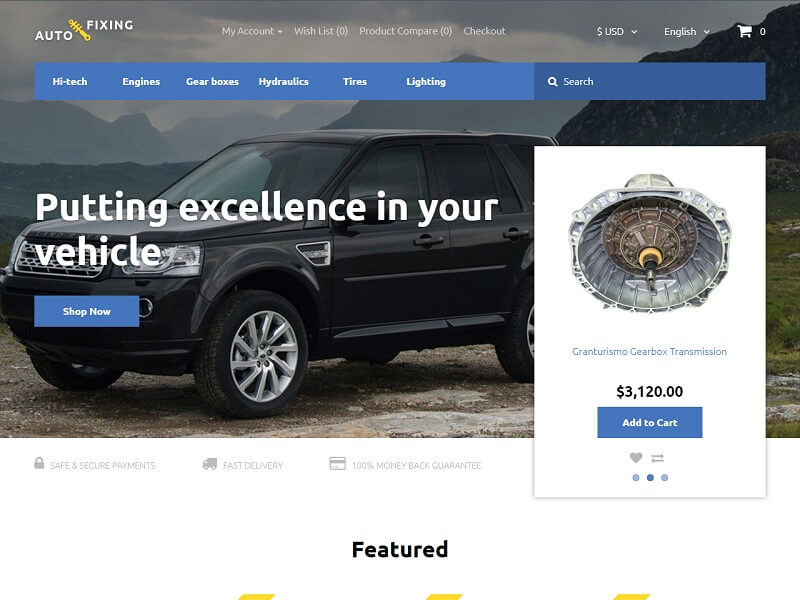Click into the Search input field
Screen dimensions: 800x600
coord(650,82)
